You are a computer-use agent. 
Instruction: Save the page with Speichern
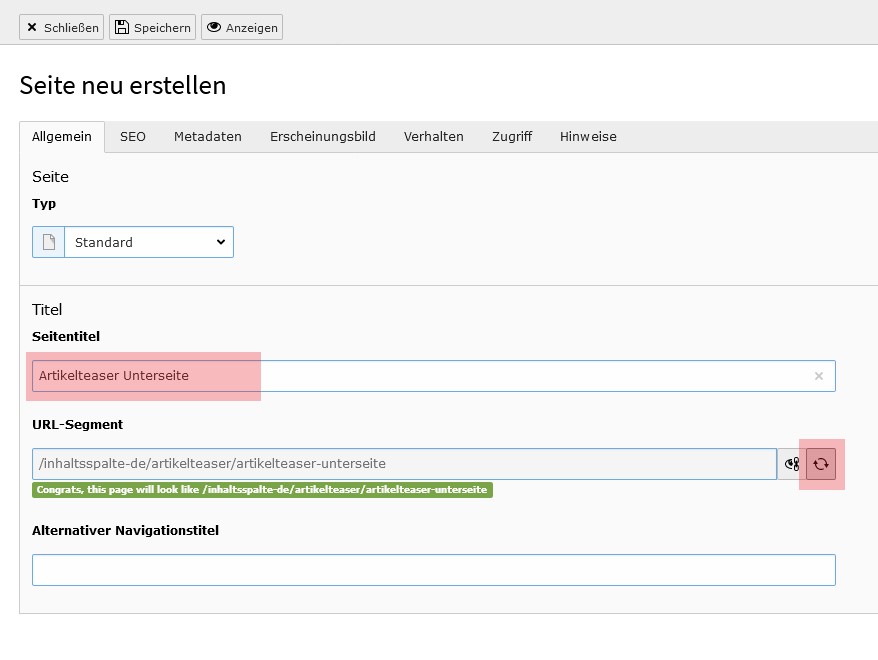[151, 27]
